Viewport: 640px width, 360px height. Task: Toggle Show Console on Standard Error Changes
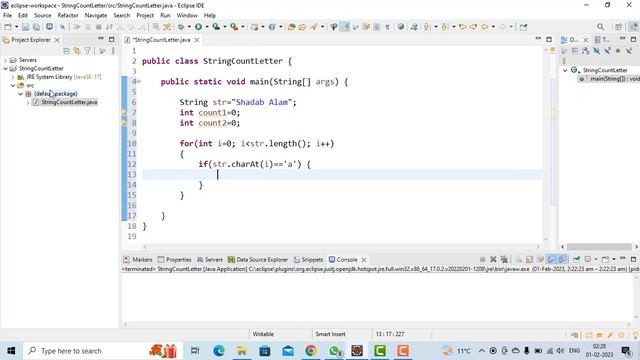pos(562,260)
